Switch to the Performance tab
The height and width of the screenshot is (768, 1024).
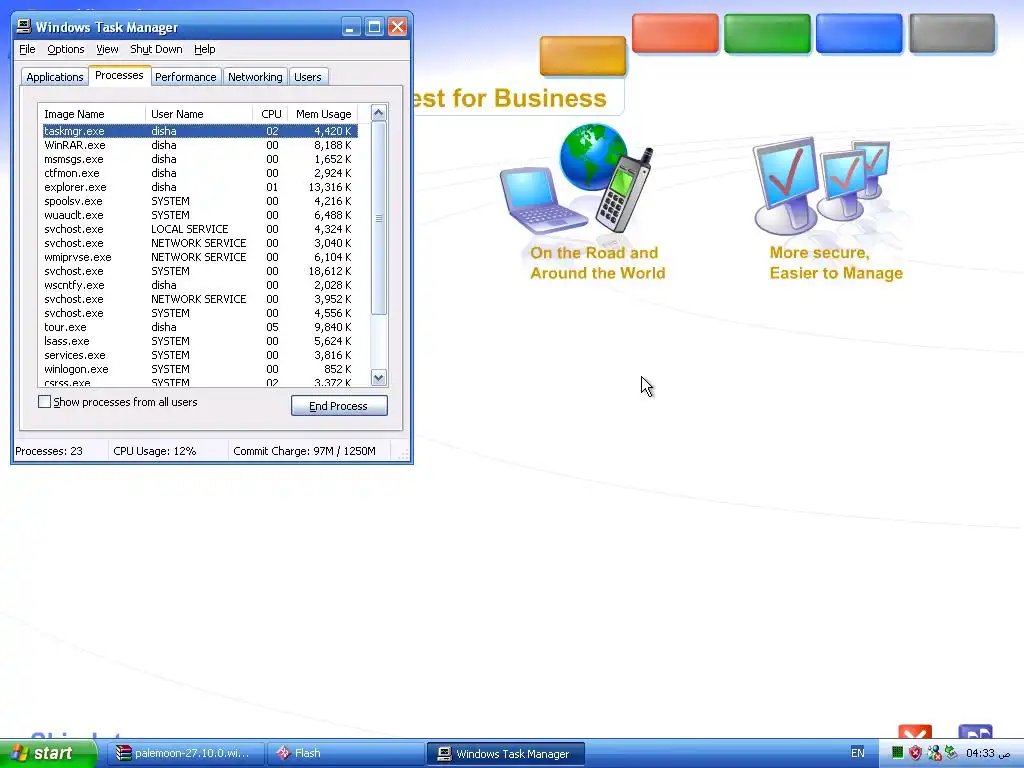(x=185, y=76)
